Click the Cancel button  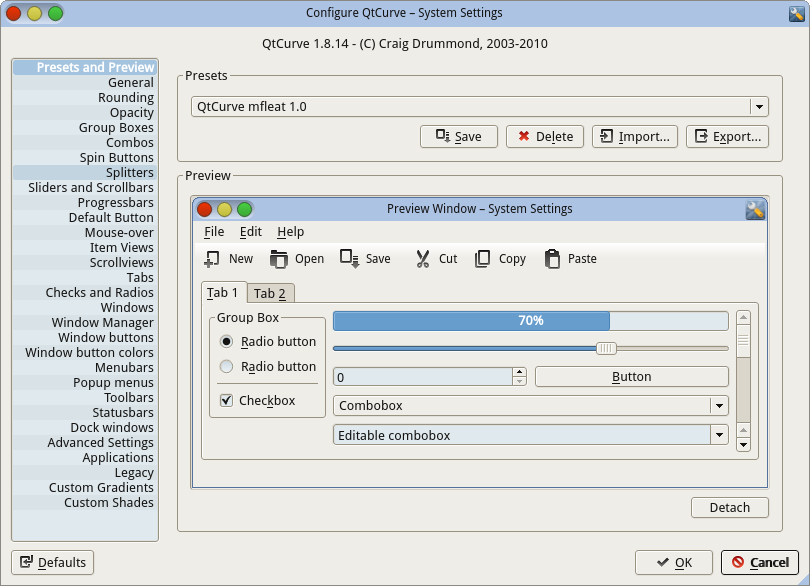[759, 562]
